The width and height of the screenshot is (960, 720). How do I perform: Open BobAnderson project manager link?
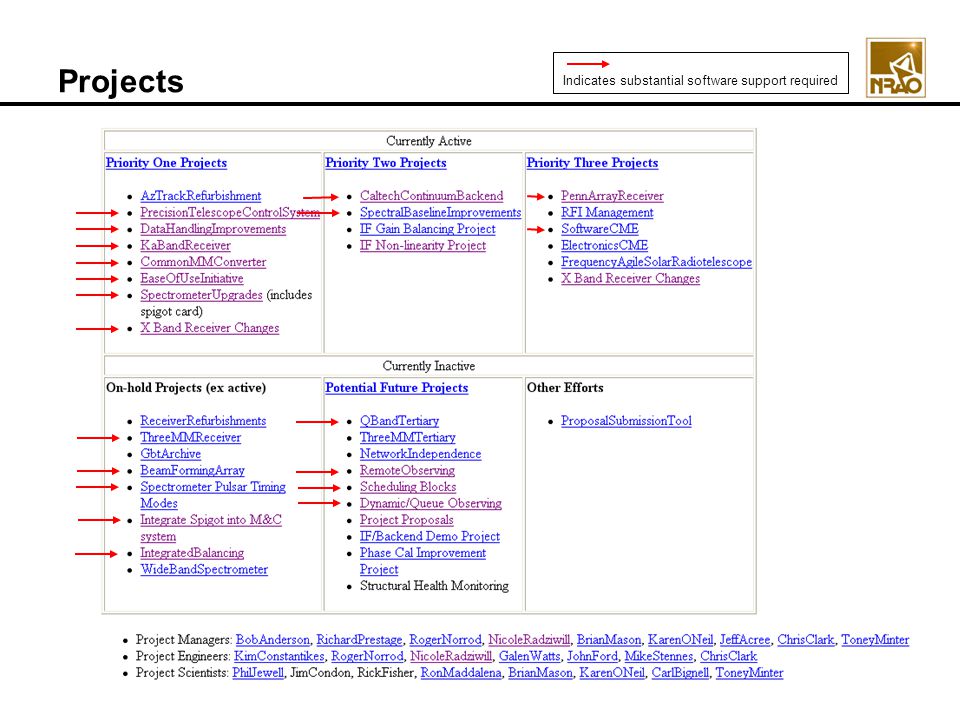point(272,640)
